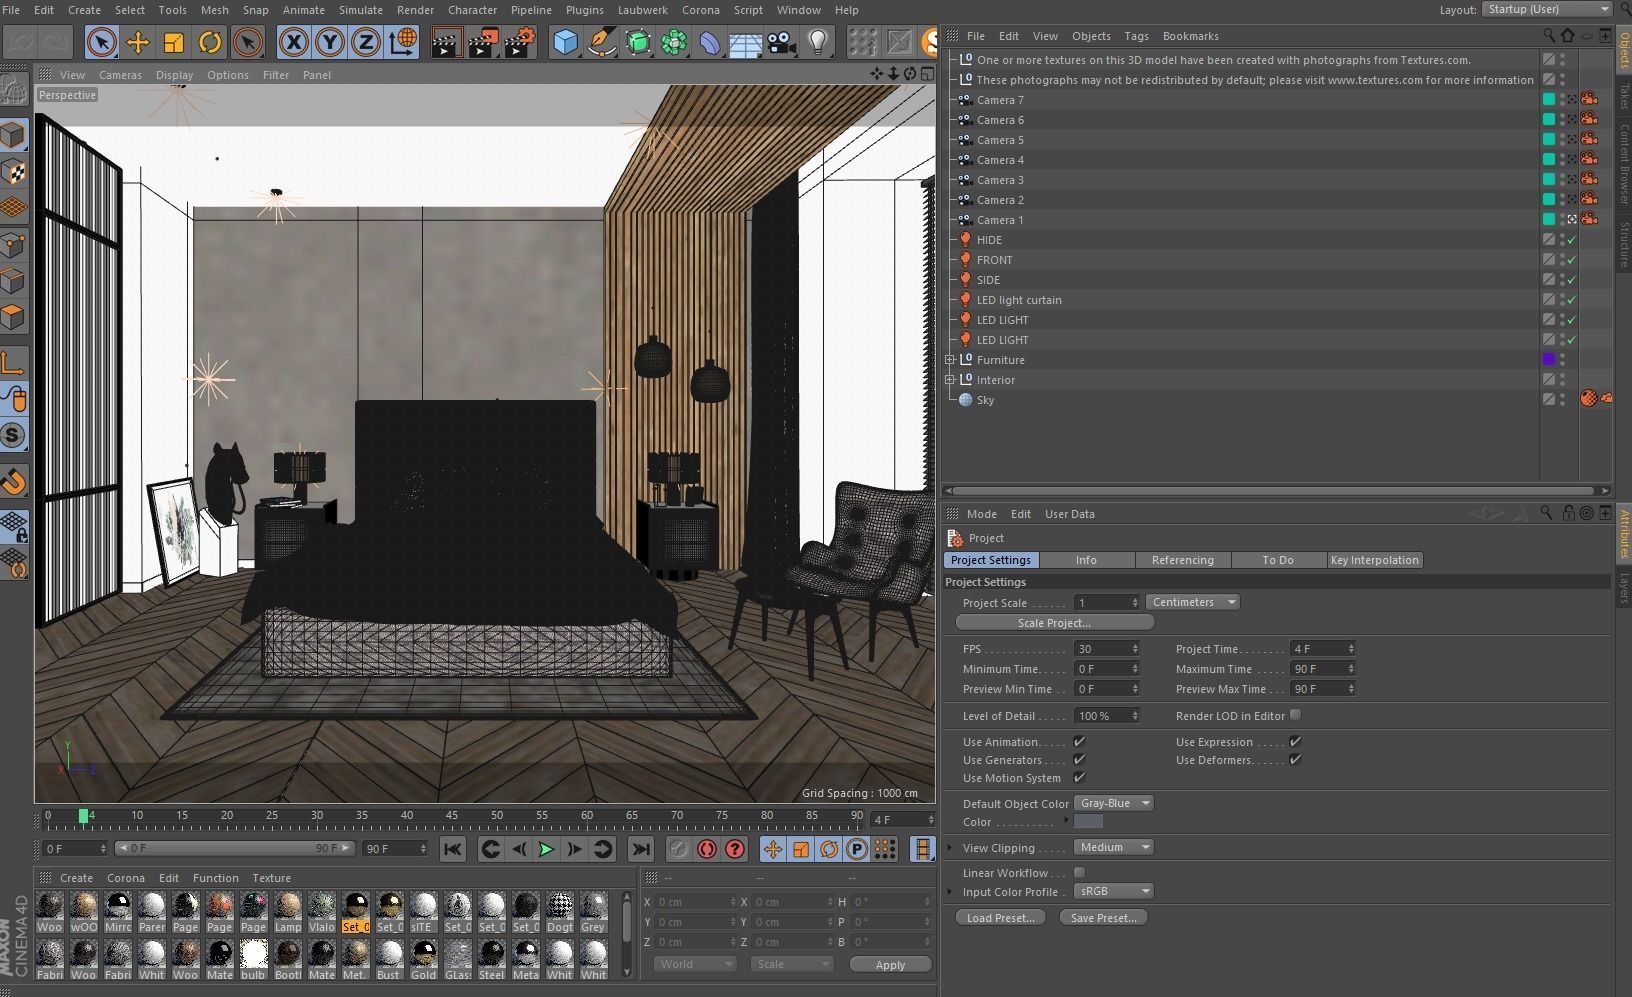Add a Camera object from toolbar
1632x997 pixels.
pos(782,42)
